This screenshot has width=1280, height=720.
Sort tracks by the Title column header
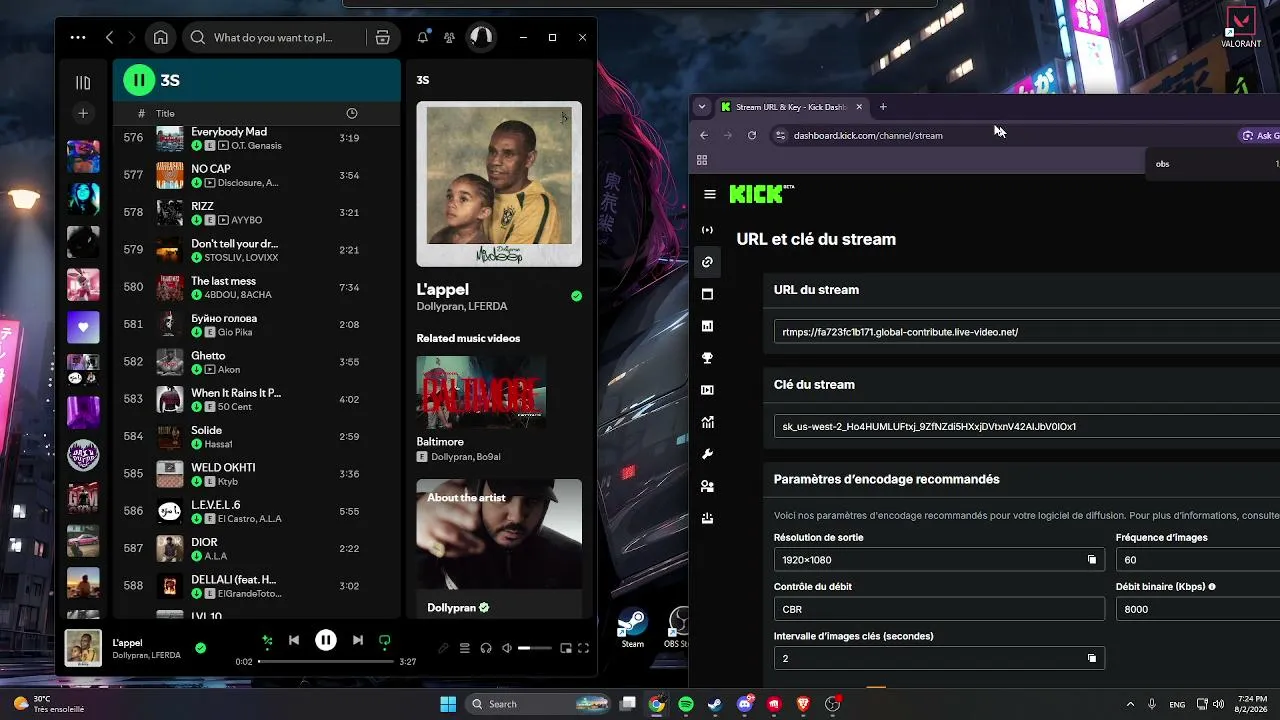point(165,113)
